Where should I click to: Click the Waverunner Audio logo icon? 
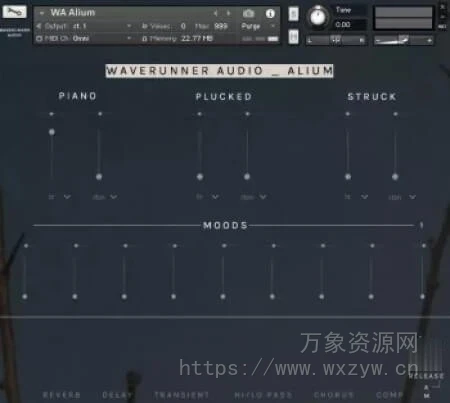click(14, 12)
